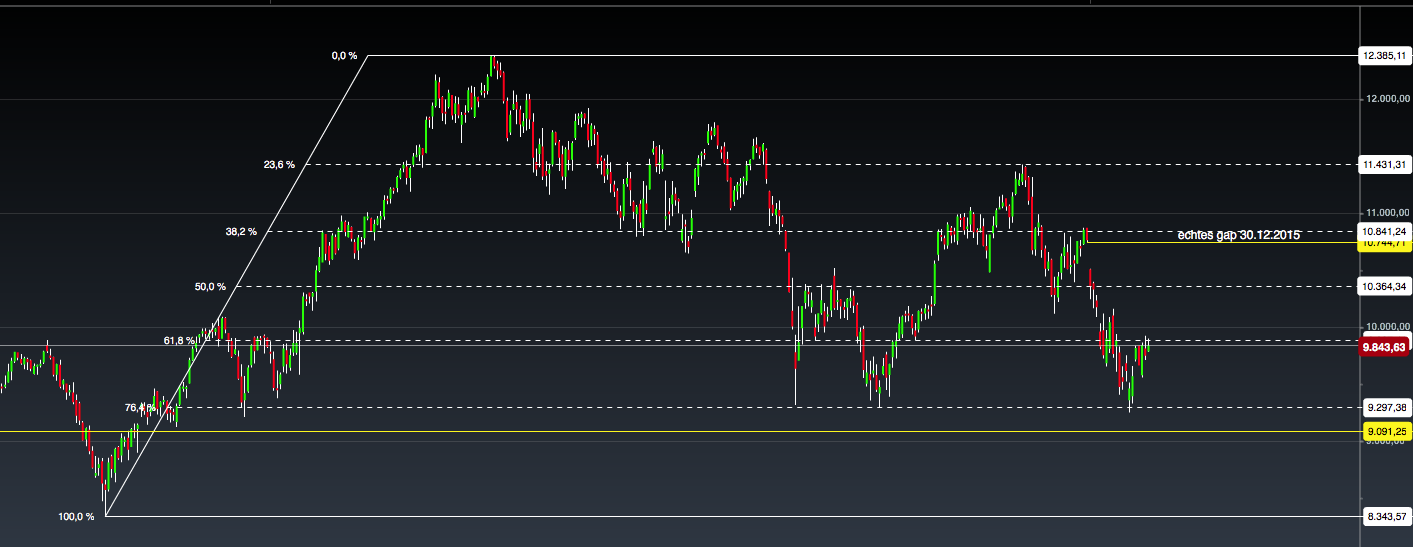Select the 100,0 % Fibonacci base label

[x=76, y=517]
